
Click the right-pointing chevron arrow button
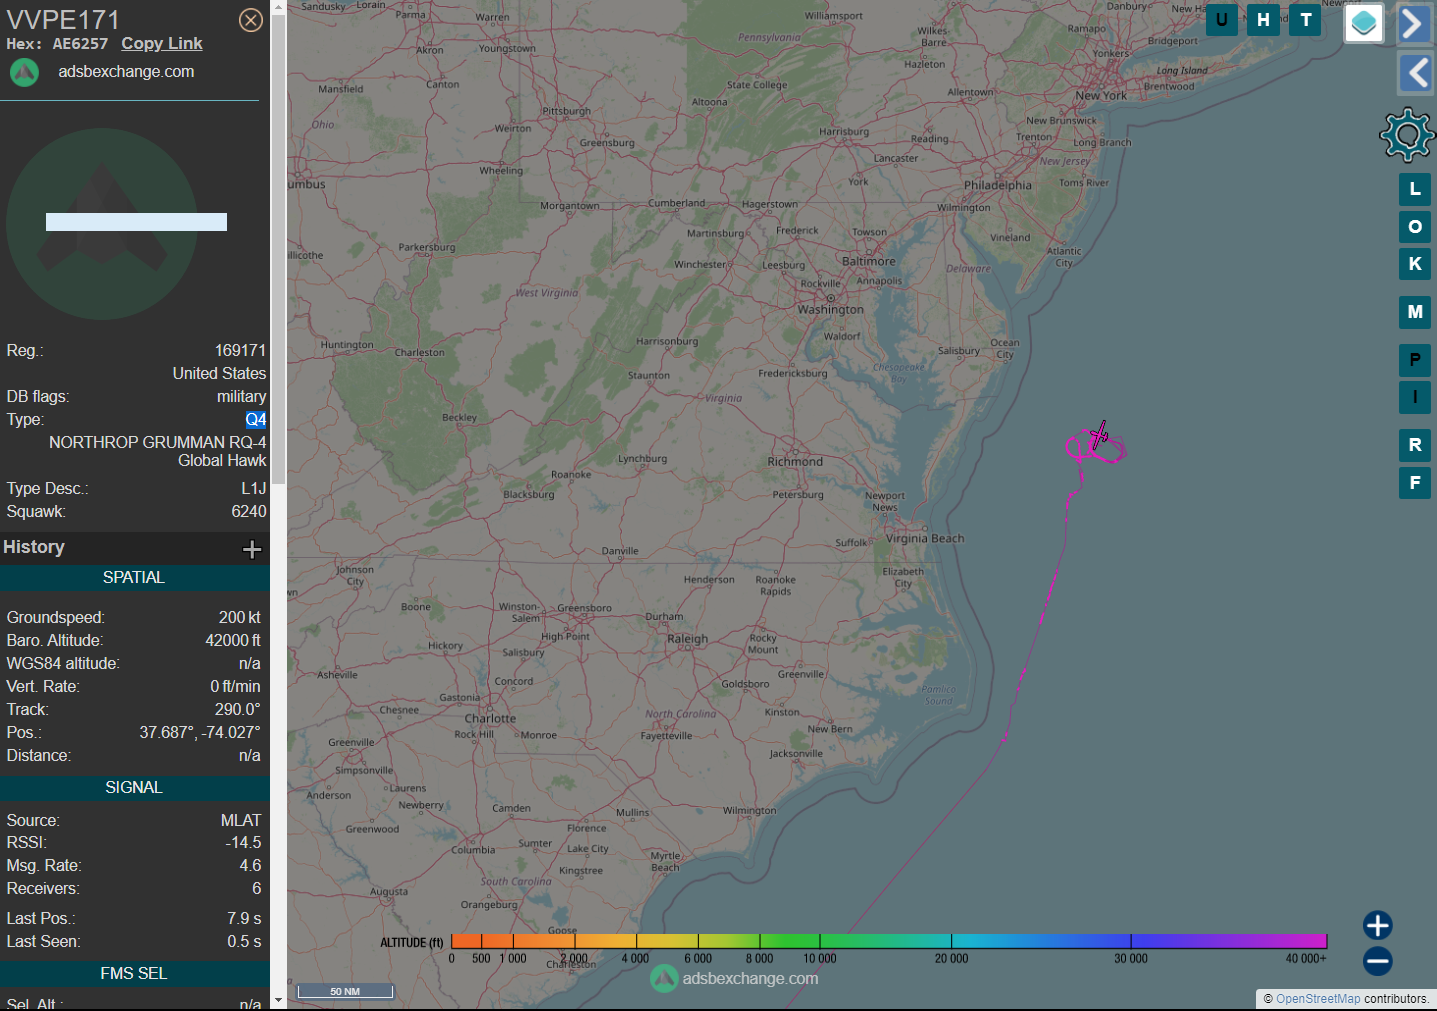[1414, 23]
